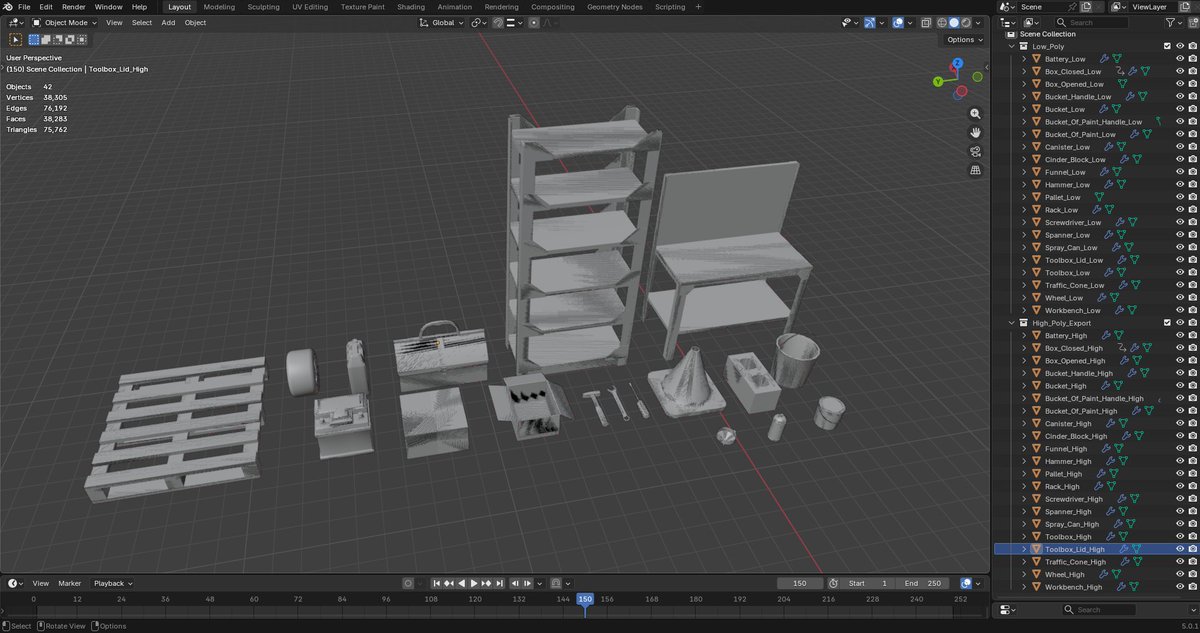Hide Pallet_High using eye icon

(x=1180, y=474)
